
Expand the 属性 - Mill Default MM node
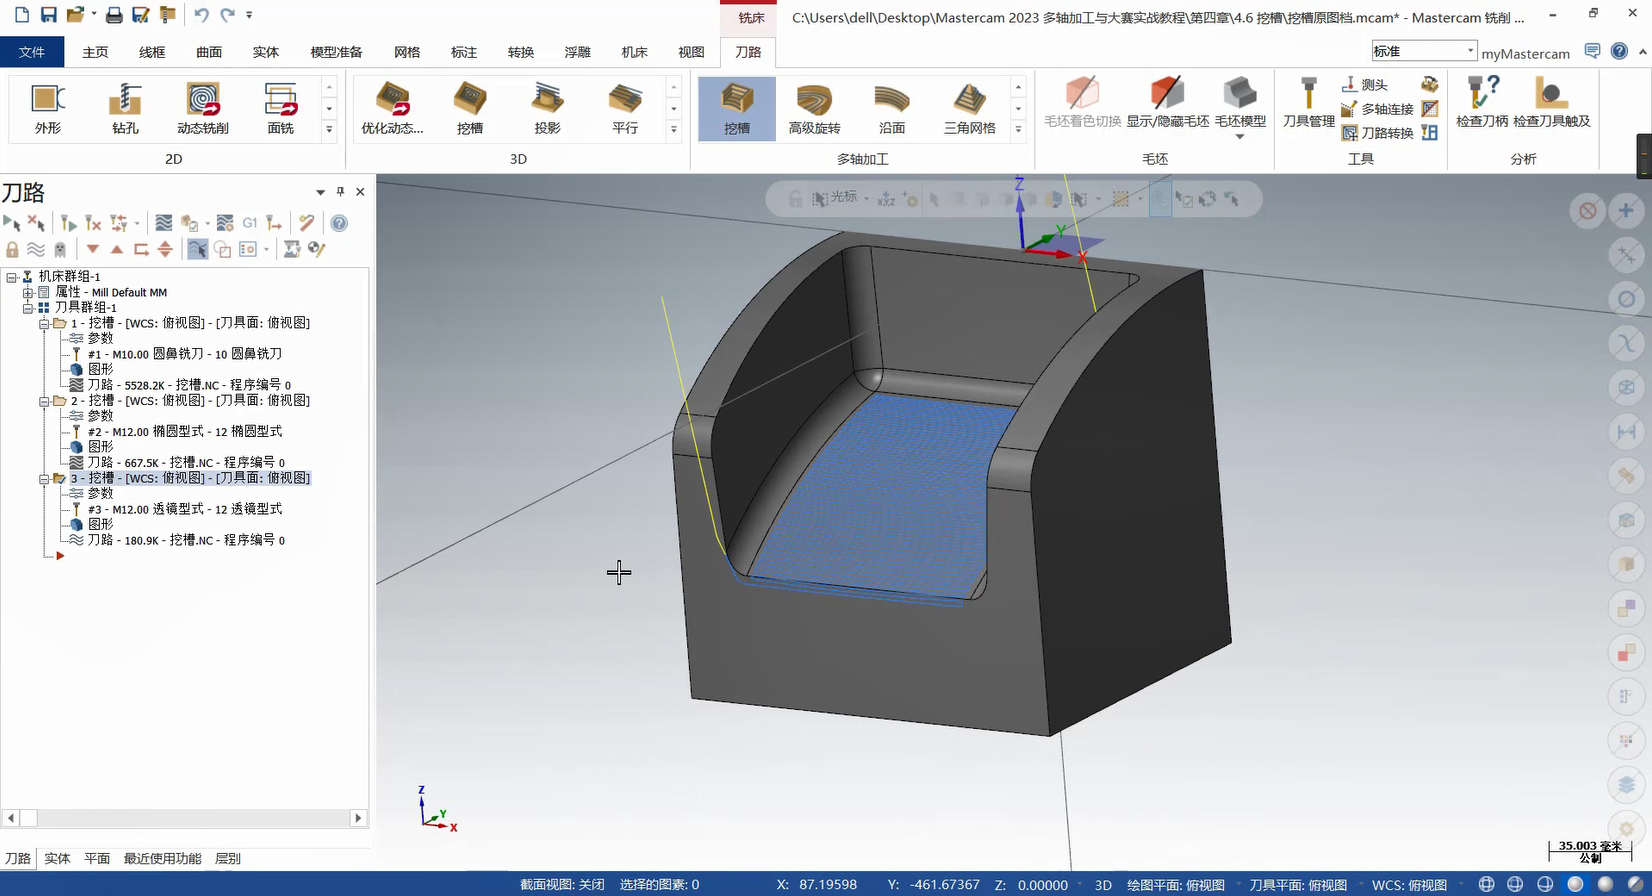(x=28, y=293)
